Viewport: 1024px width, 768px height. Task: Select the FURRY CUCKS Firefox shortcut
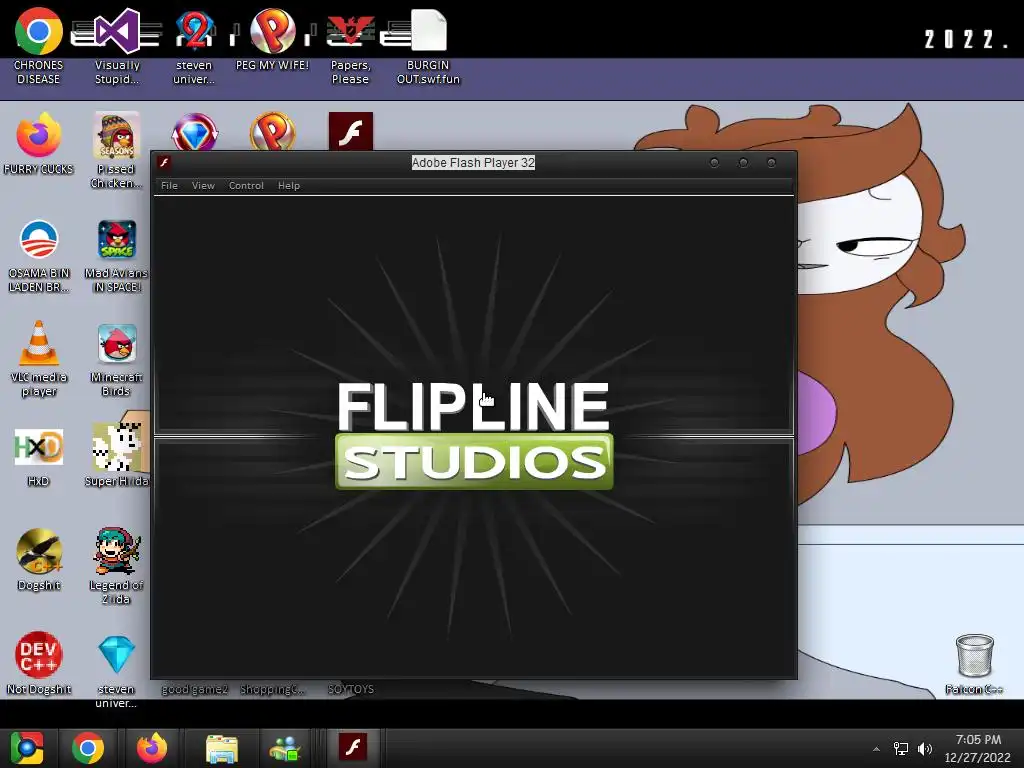click(39, 144)
